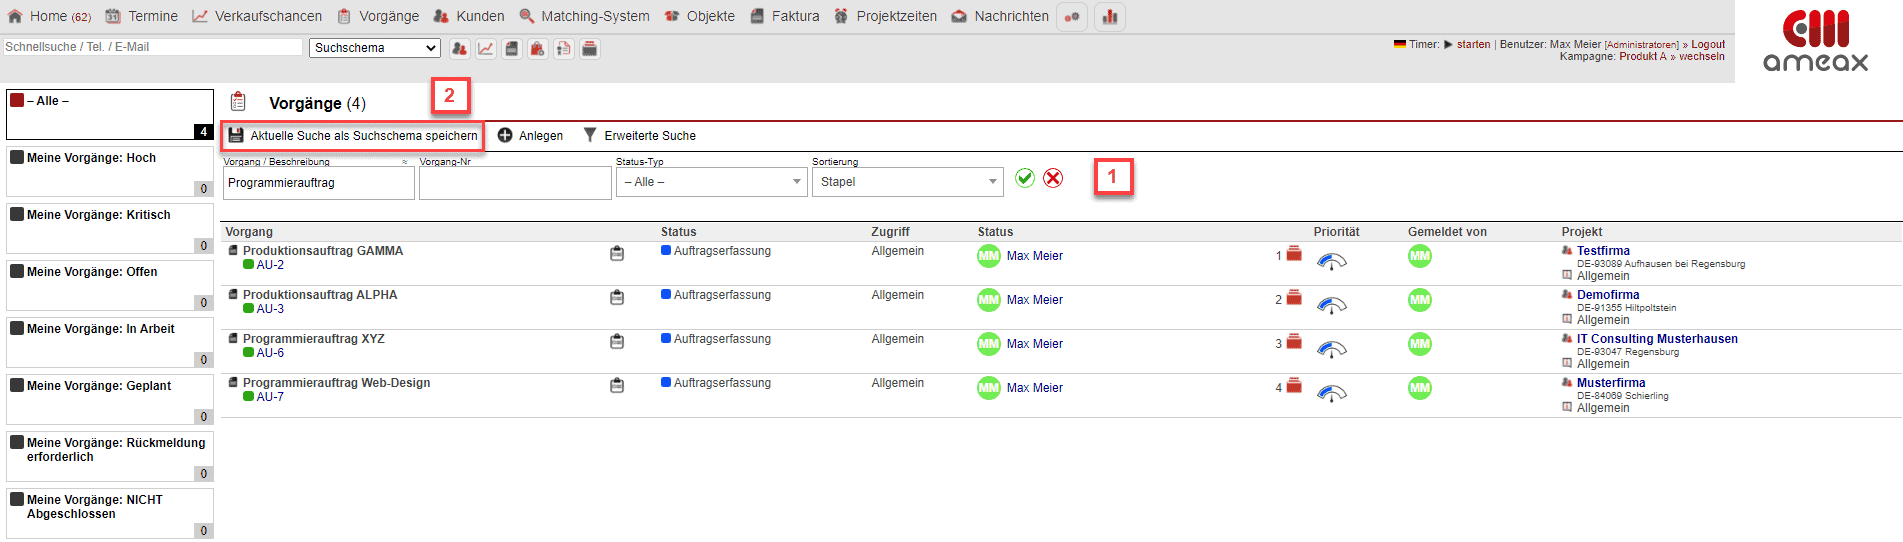
Task: Click red stack icon in Testfirma row
Action: 1294,254
